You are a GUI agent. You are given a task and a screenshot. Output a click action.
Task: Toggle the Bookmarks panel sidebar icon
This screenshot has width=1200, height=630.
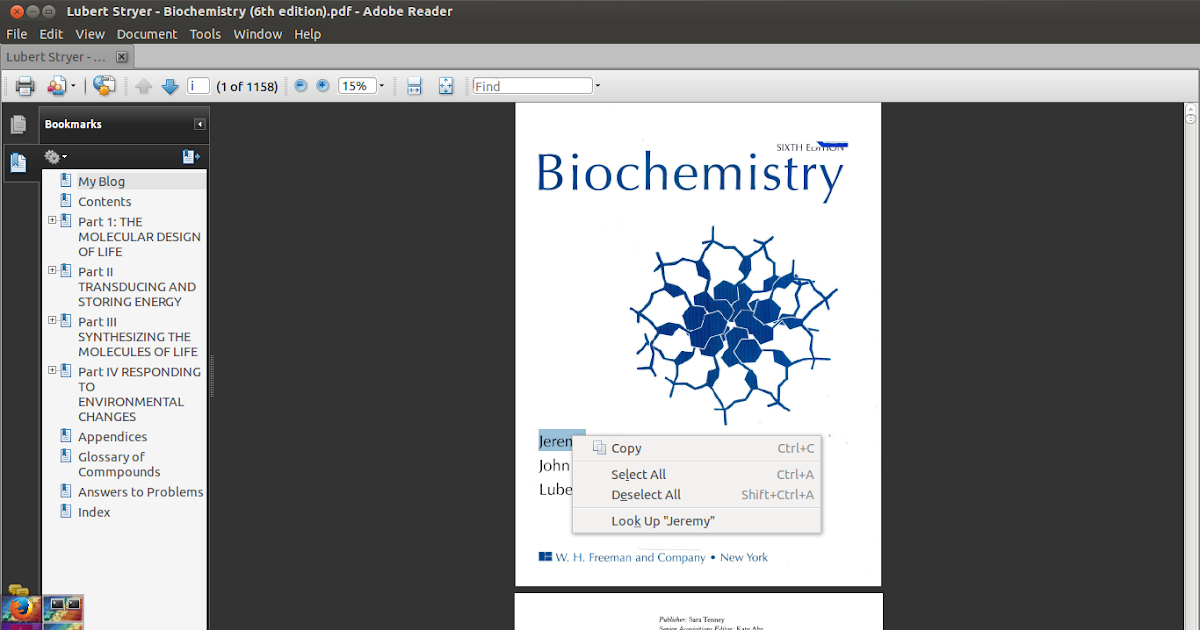click(18, 162)
